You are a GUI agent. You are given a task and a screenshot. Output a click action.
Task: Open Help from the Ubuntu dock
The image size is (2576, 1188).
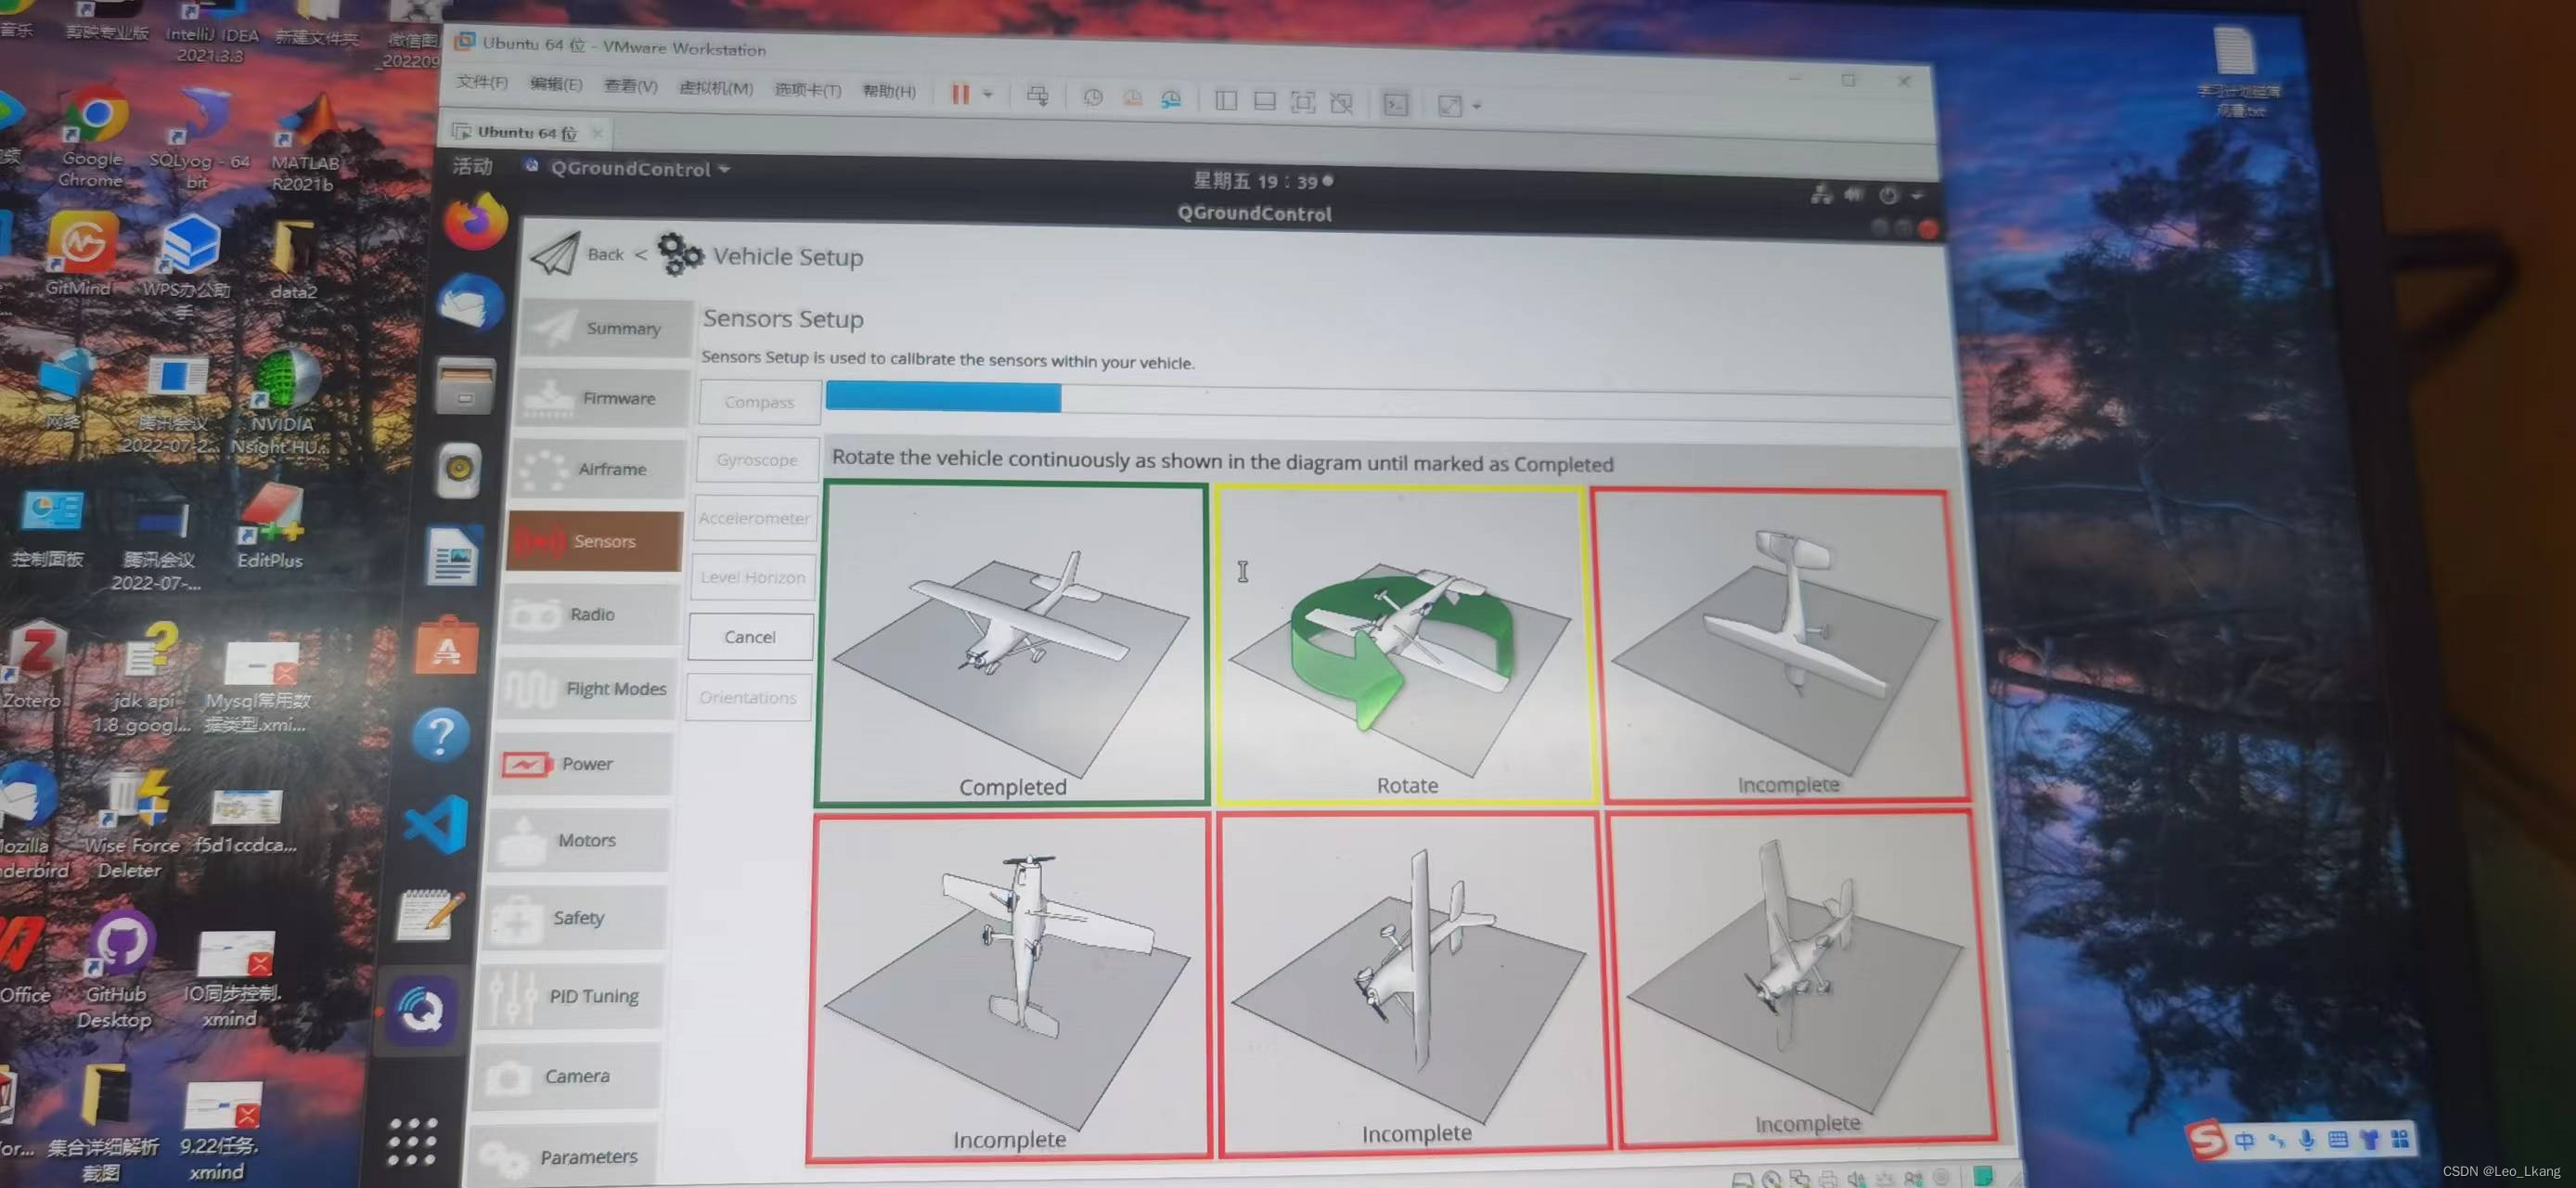click(441, 736)
